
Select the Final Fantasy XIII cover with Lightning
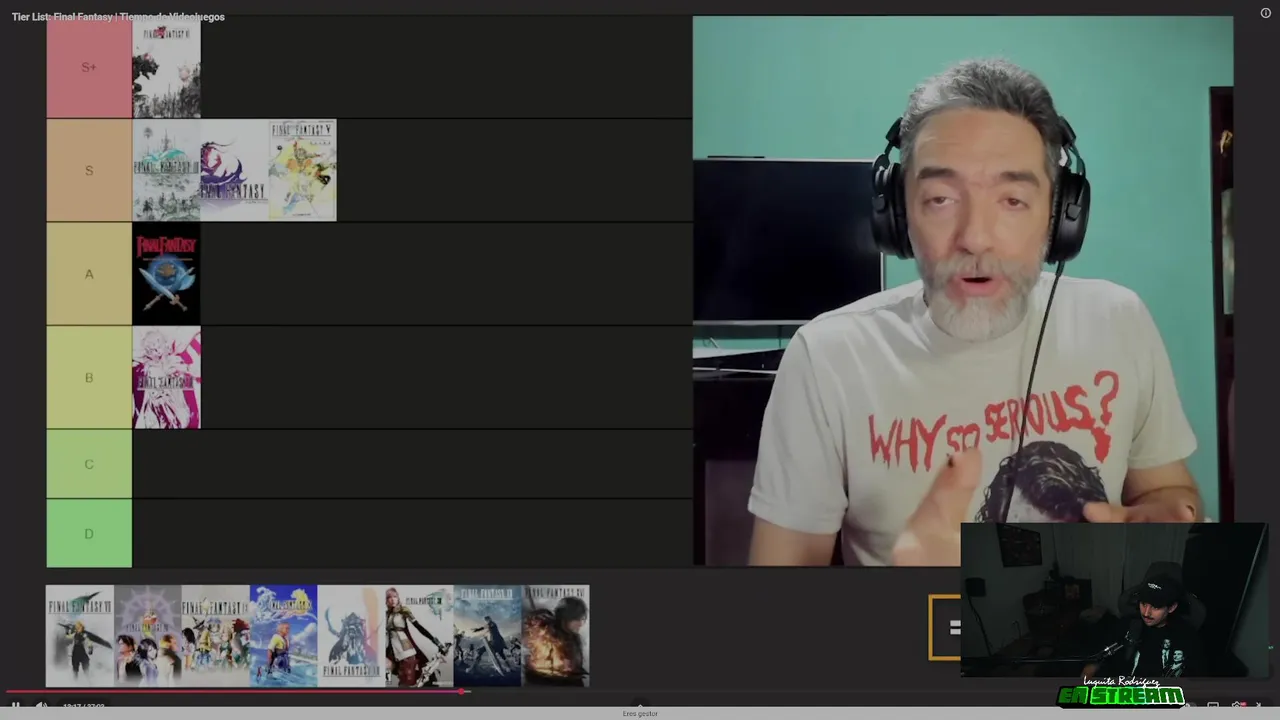(x=420, y=636)
